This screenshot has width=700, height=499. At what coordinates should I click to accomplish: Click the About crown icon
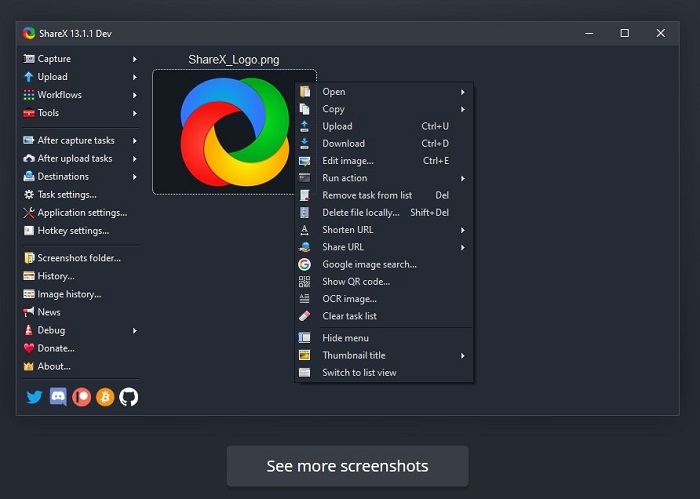point(29,366)
